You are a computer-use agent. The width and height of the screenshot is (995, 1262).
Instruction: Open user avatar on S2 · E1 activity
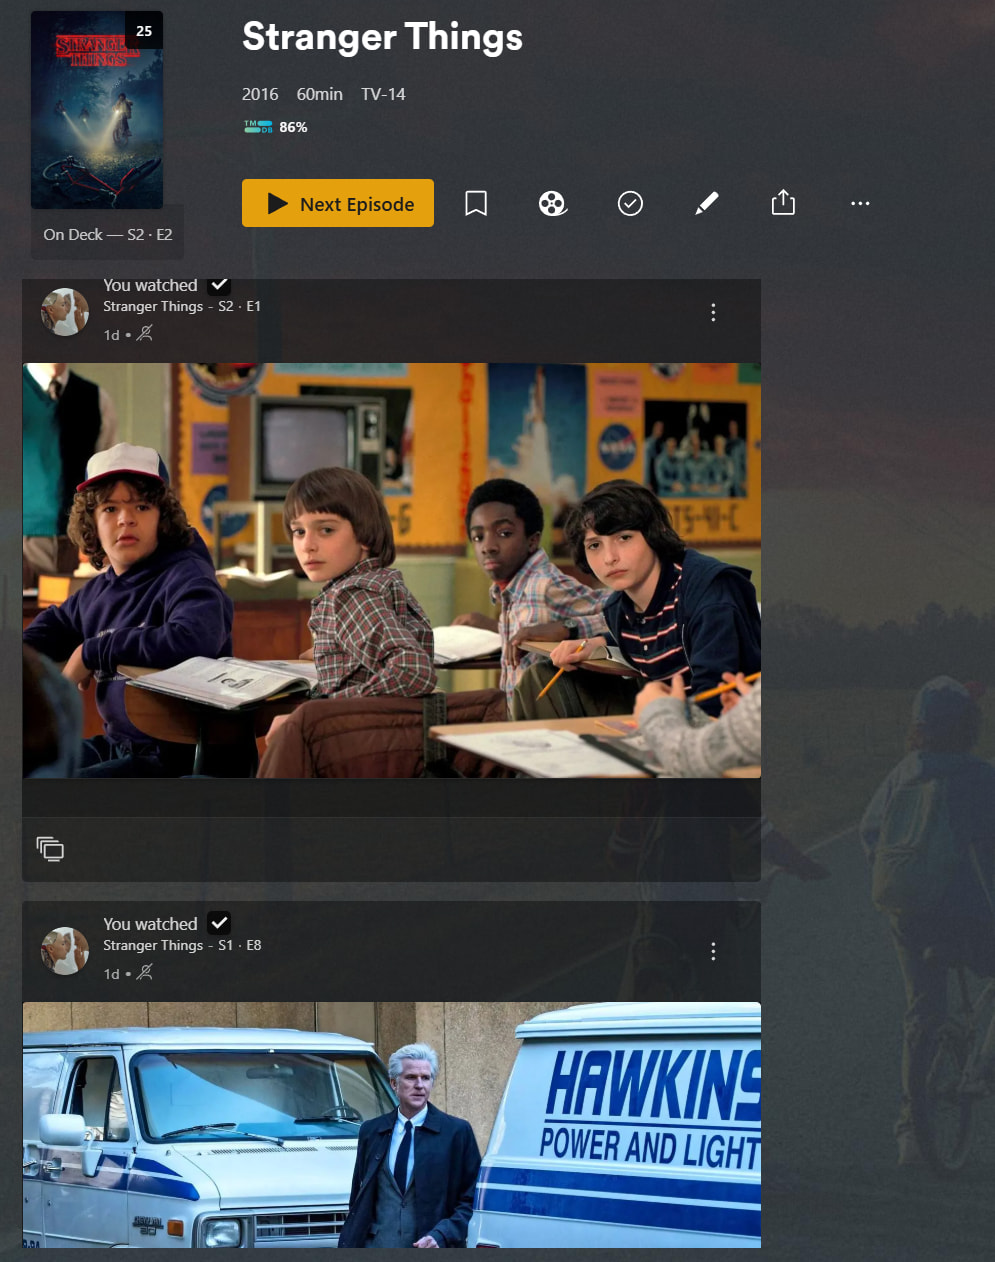coord(65,312)
